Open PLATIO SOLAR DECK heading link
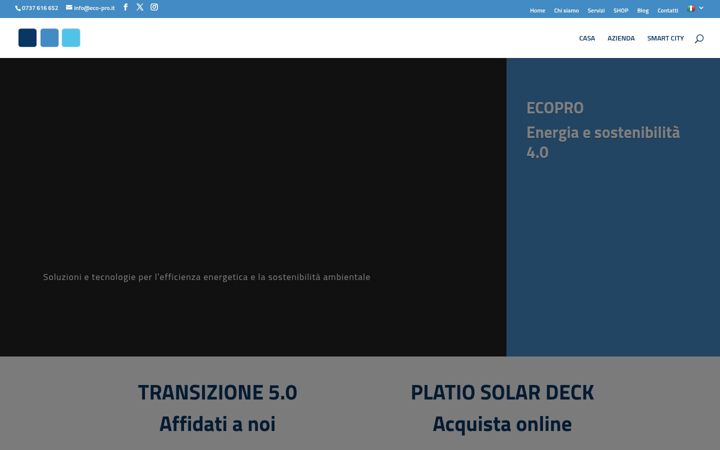This screenshot has width=720, height=450. pyautogui.click(x=502, y=393)
